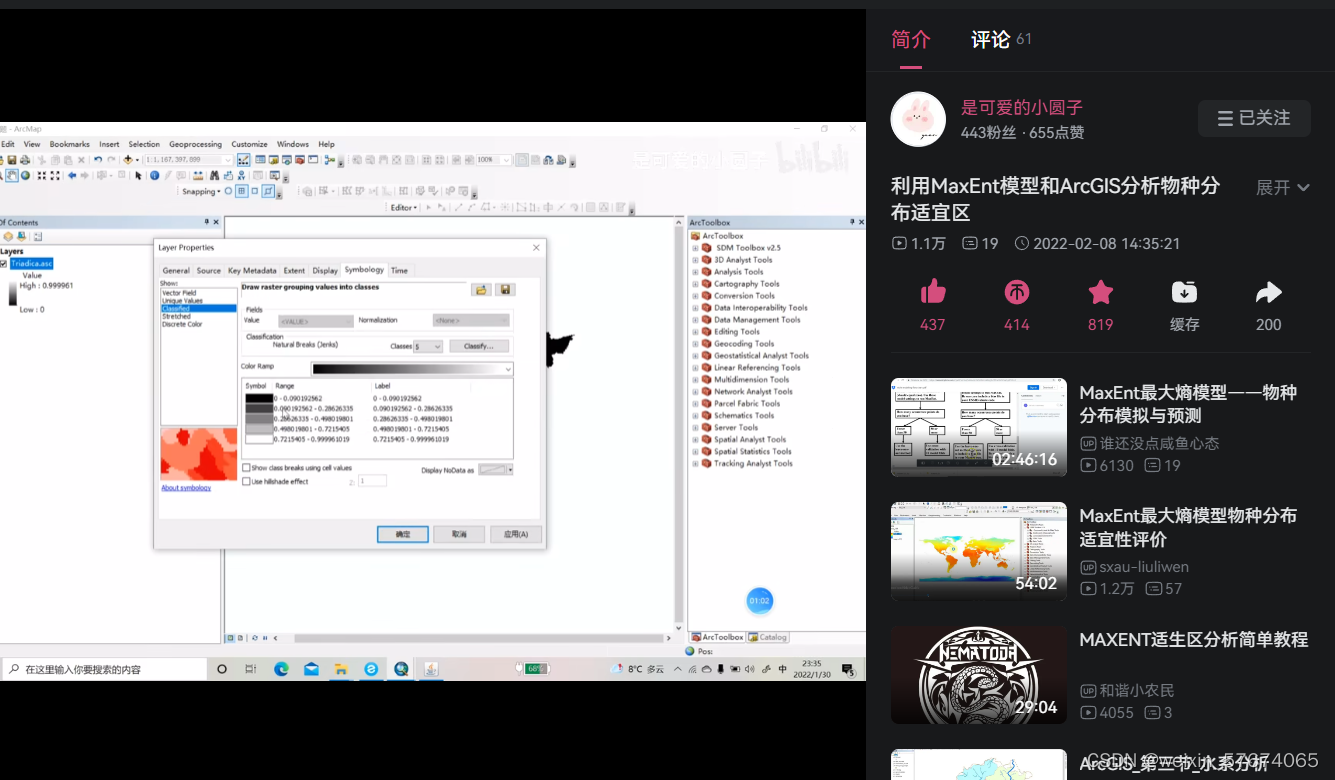Open the Snapping dropdown menu
Viewport: 1335px width, 780px height.
[x=201, y=191]
